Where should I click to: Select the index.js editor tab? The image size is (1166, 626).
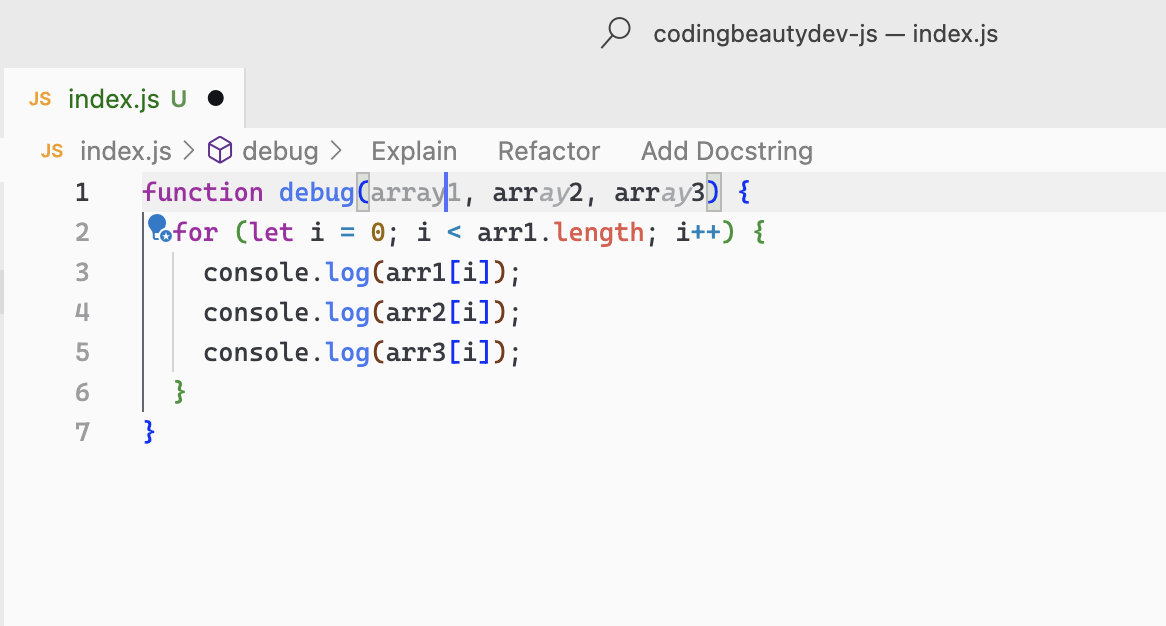point(124,98)
